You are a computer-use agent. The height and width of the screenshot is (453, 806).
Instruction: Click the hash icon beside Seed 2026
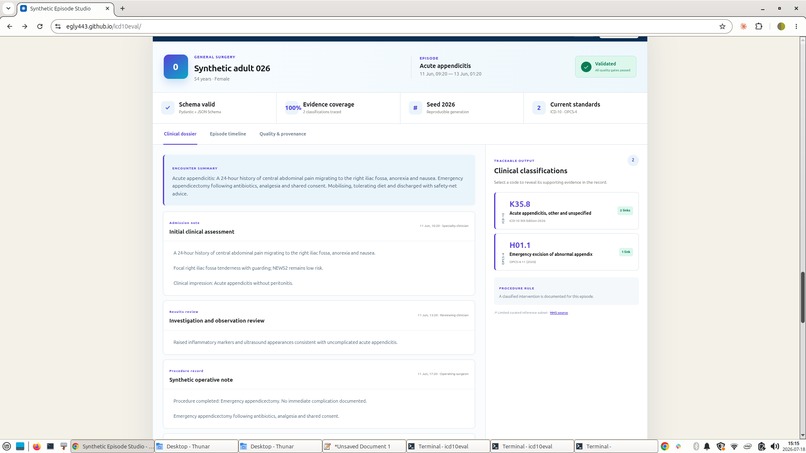point(415,107)
